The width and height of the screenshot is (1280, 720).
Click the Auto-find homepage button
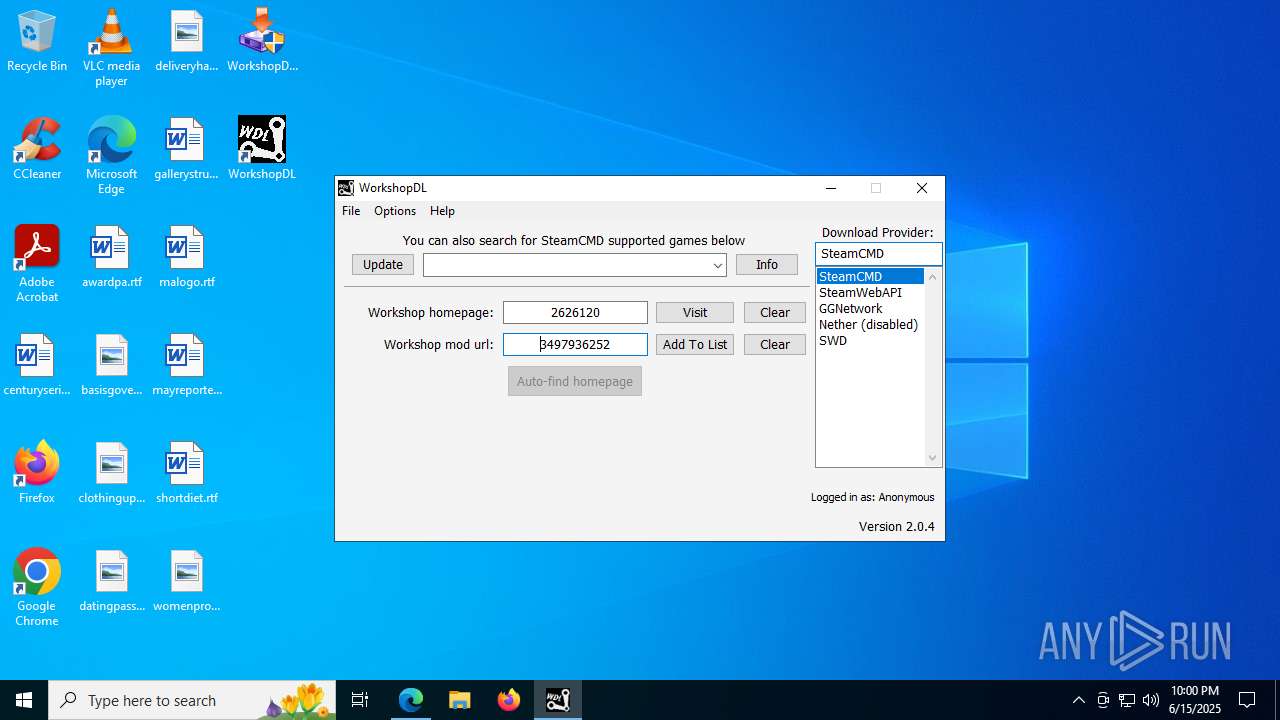click(x=575, y=382)
